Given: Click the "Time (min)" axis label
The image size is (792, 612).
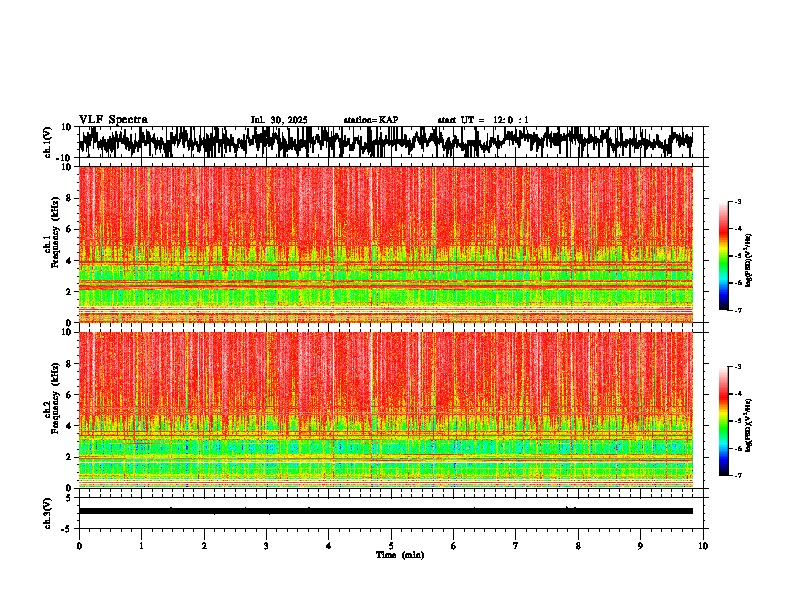Looking at the screenshot, I should coord(400,555).
